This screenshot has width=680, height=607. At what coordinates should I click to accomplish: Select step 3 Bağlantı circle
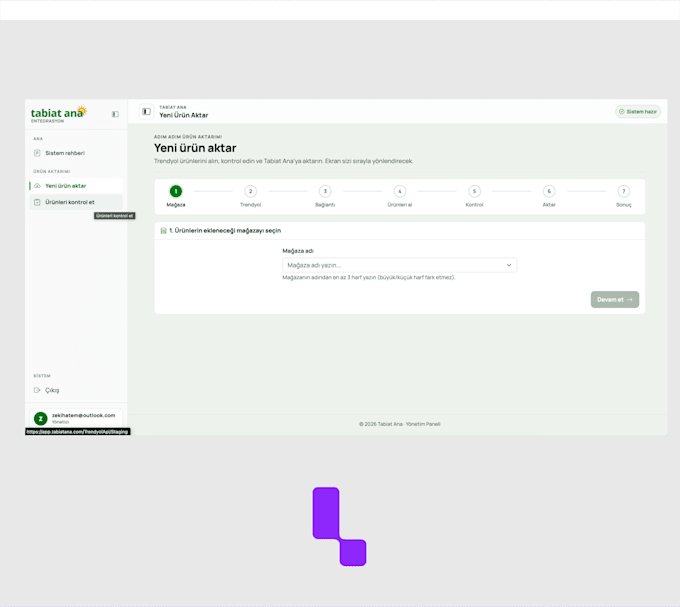325,191
